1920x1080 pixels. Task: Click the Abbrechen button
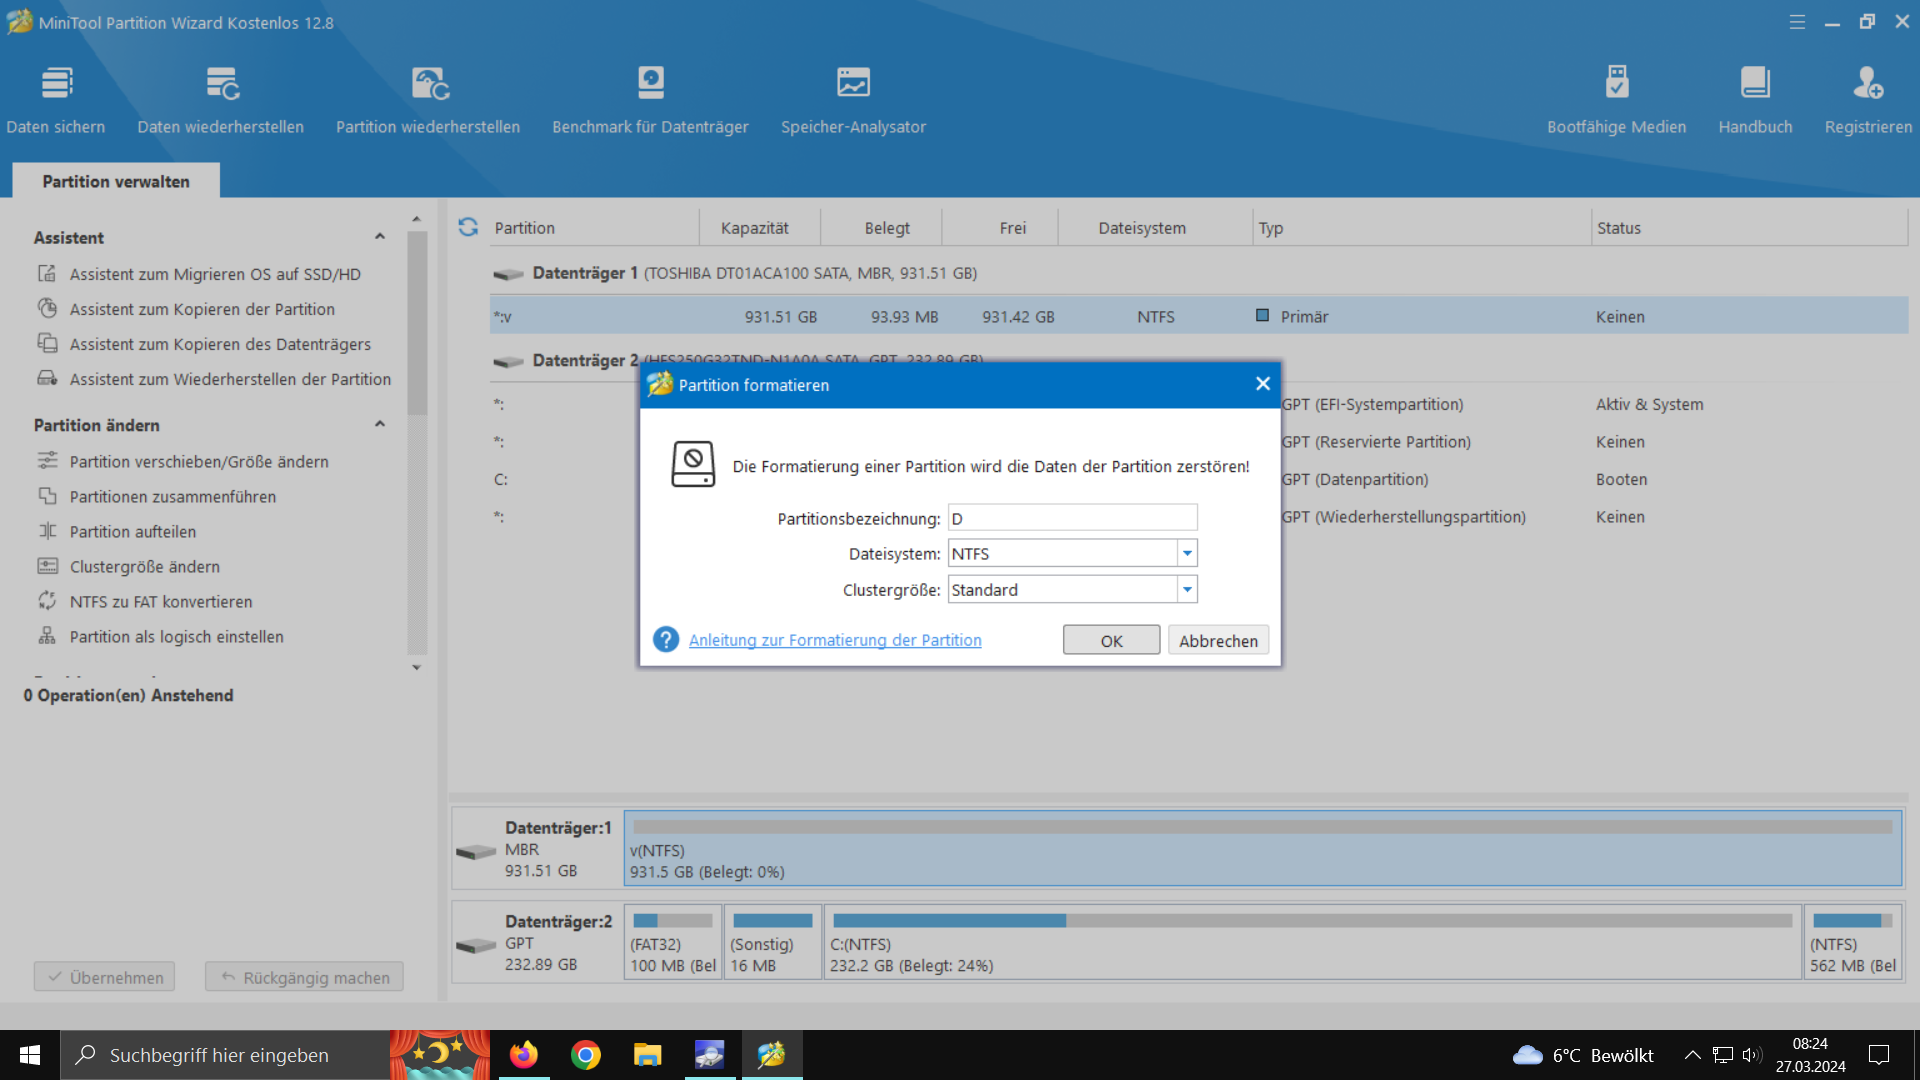tap(1217, 640)
